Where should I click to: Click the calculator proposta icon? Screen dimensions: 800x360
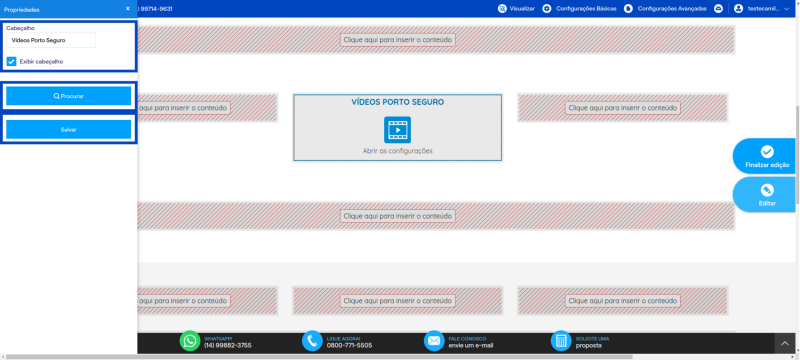[561, 341]
